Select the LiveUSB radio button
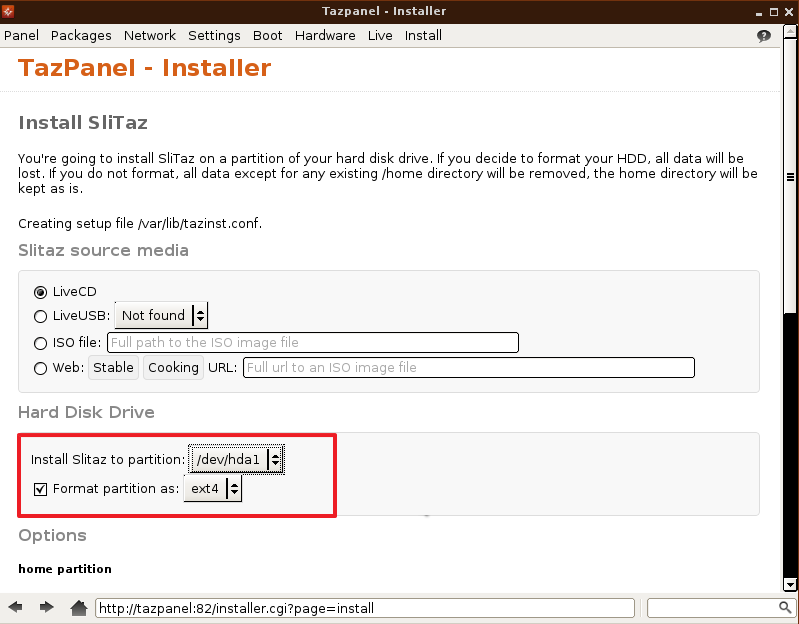The image size is (799, 624). [40, 316]
